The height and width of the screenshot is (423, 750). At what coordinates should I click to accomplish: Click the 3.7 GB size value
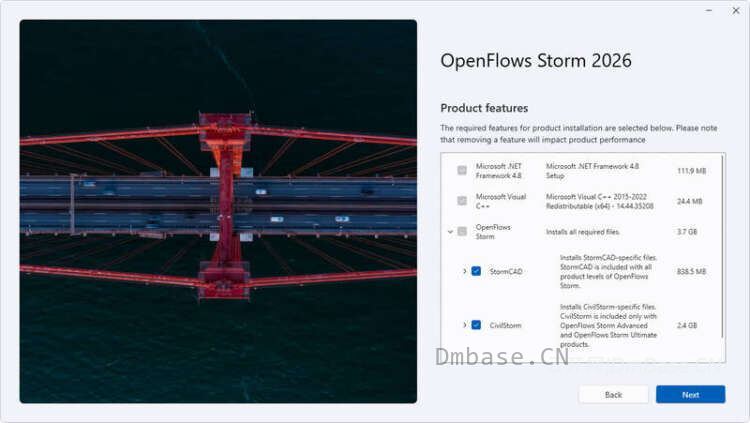[x=687, y=232]
